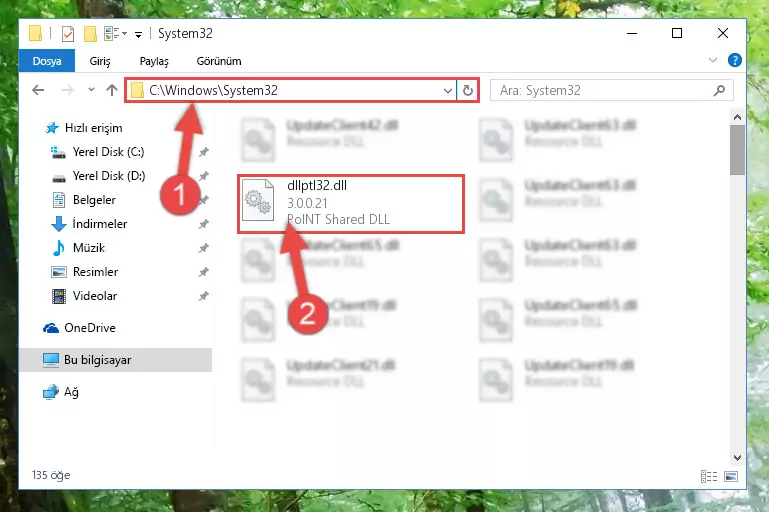
Task: Expand the ribbon with the chevron arrow
Action: (x=713, y=60)
